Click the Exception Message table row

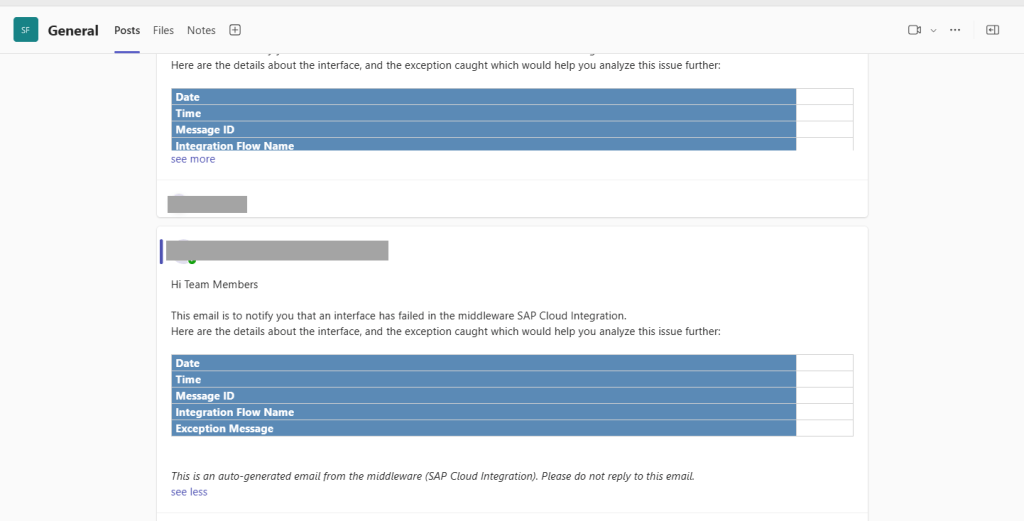(483, 429)
